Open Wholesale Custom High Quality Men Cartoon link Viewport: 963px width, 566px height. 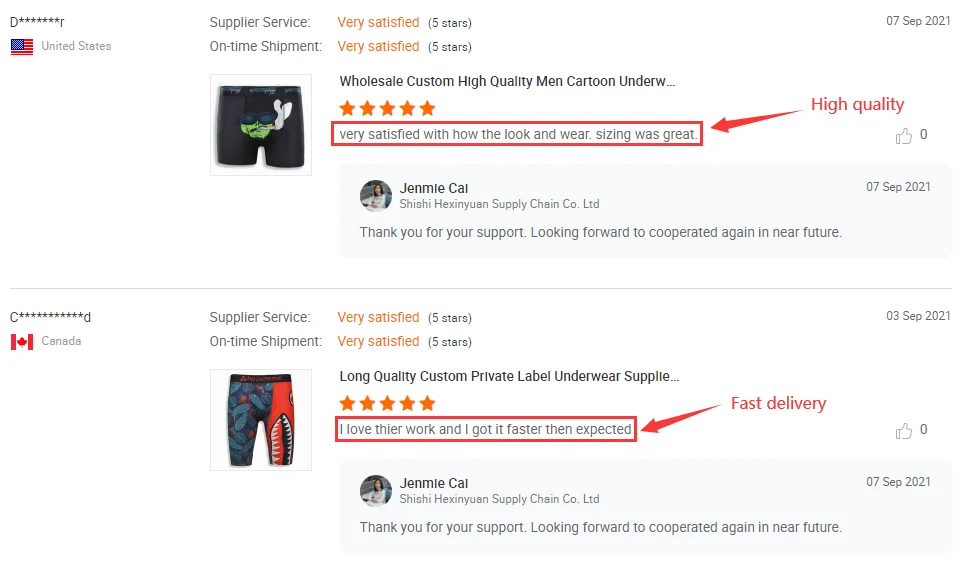[x=507, y=82]
